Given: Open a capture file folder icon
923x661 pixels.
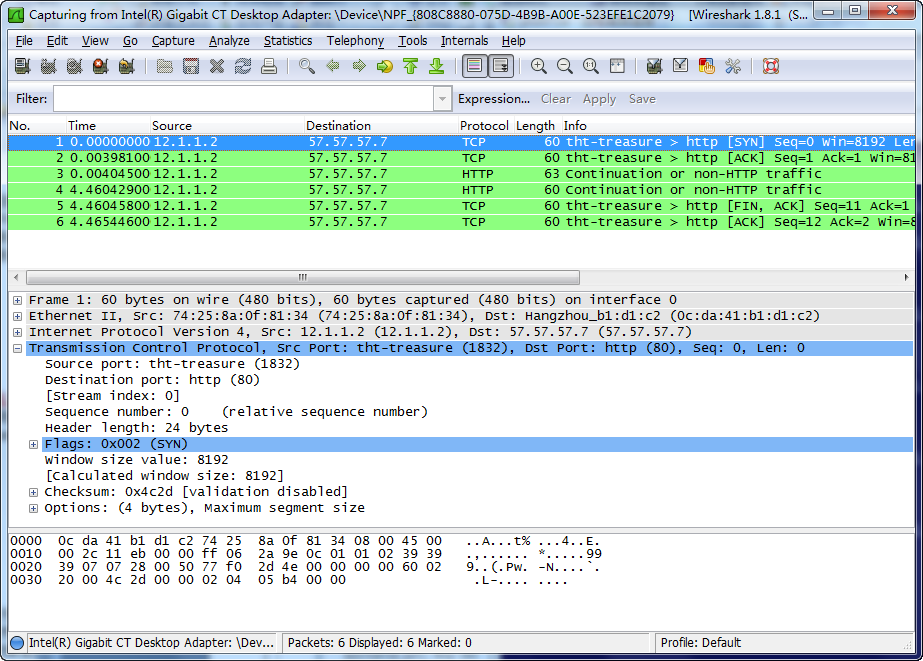Looking at the screenshot, I should (x=164, y=66).
